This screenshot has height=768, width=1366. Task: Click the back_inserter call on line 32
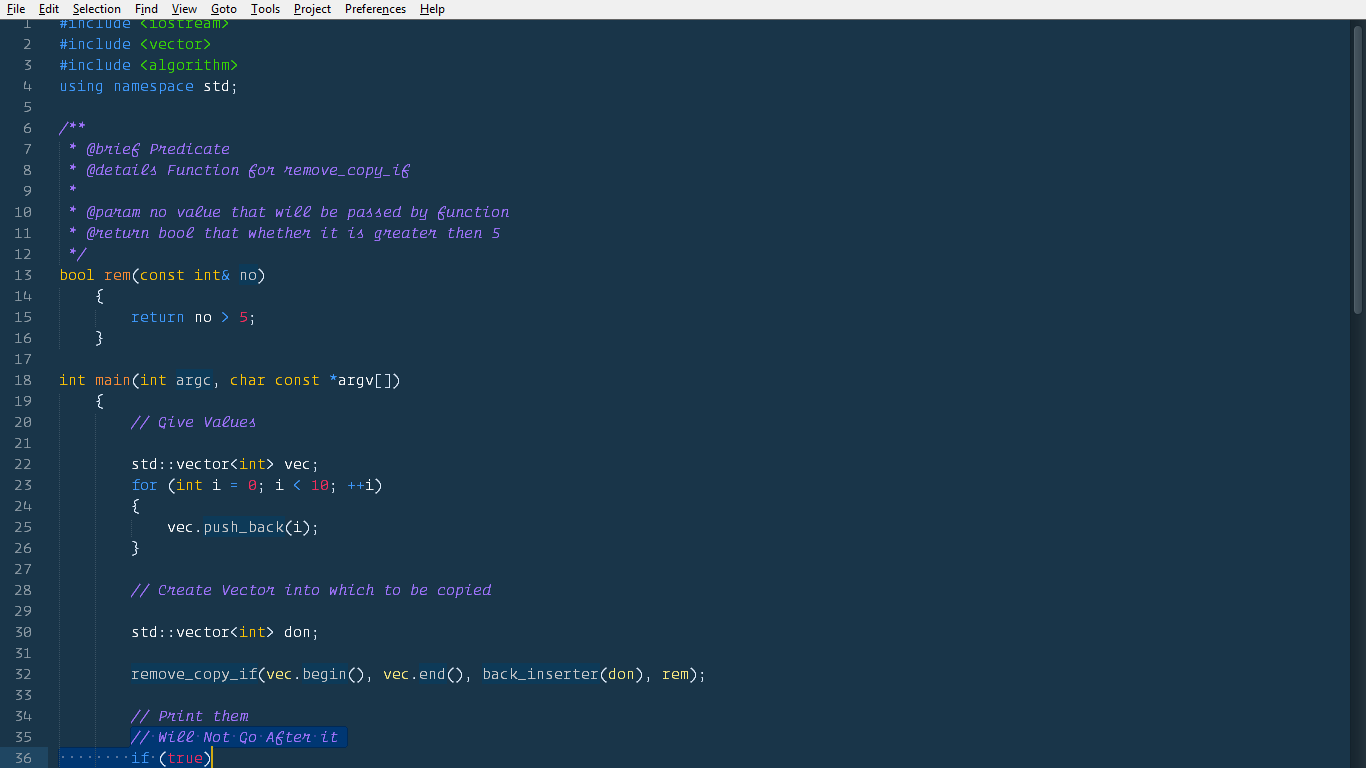click(540, 674)
